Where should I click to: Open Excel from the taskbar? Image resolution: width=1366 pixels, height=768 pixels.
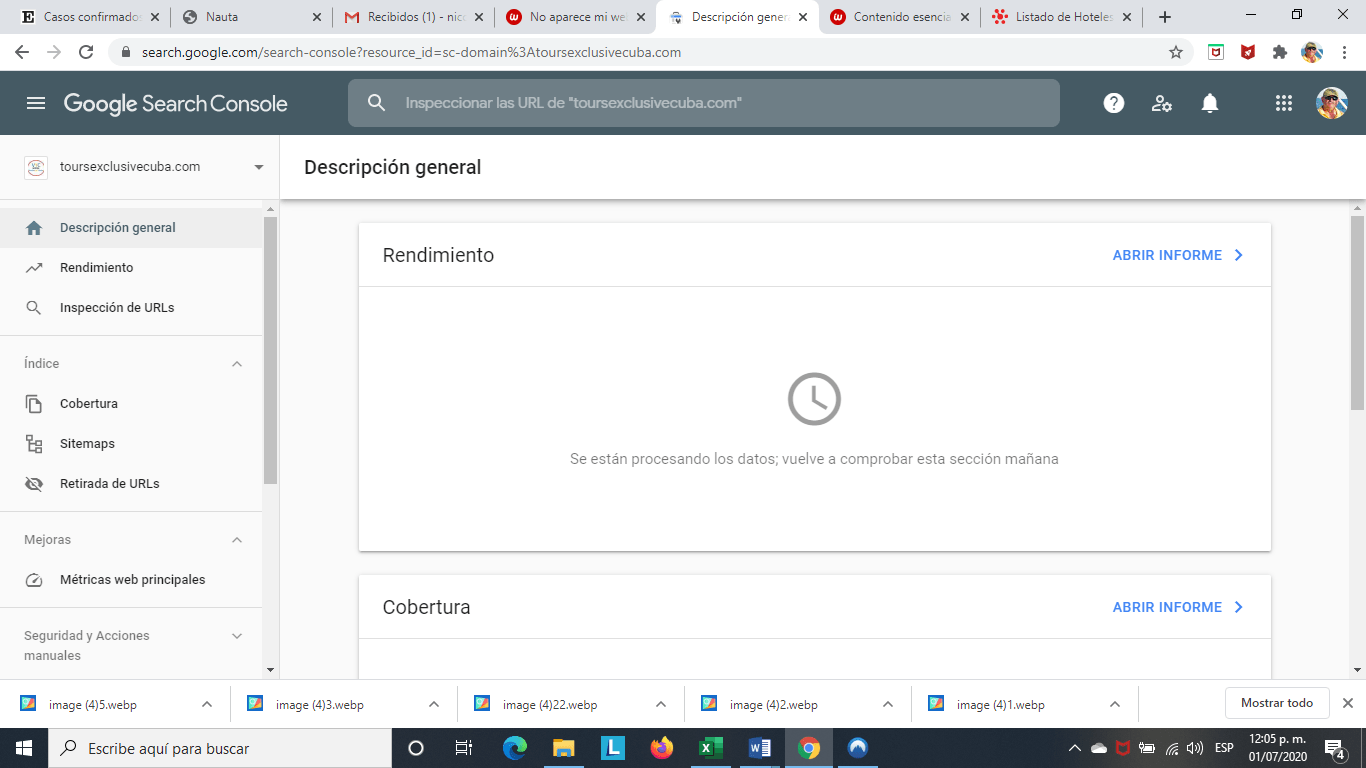711,748
